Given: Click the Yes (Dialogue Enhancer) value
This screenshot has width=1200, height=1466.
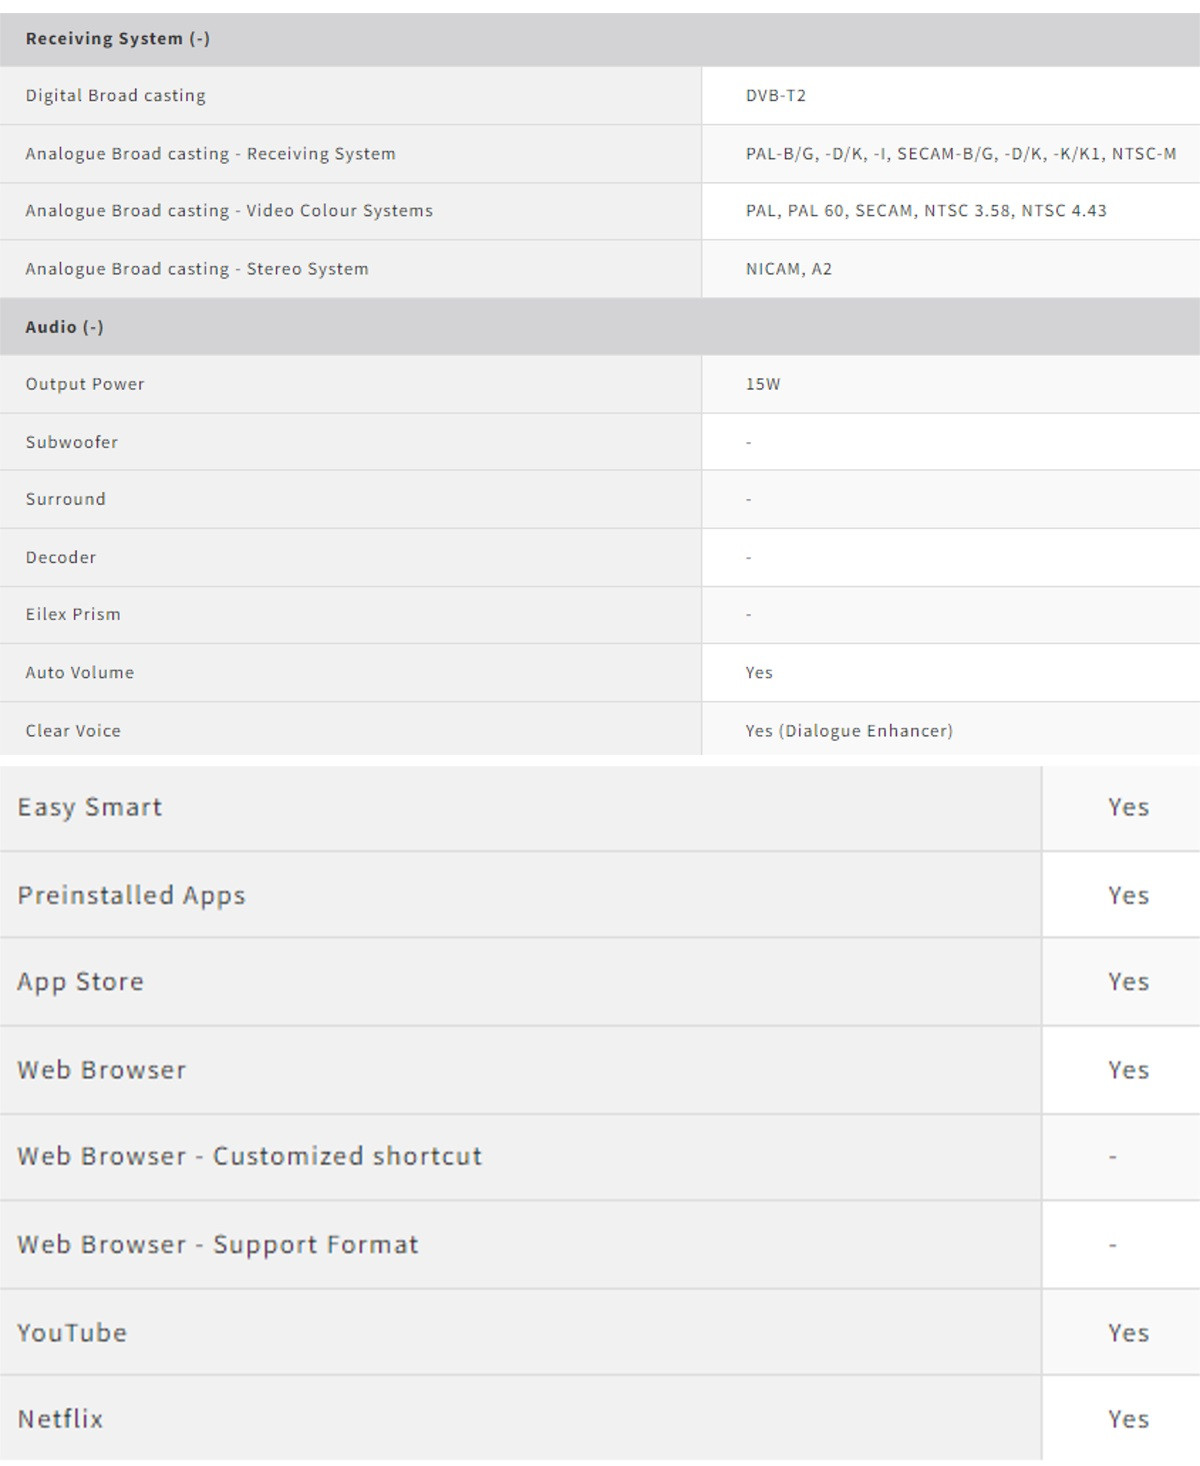Looking at the screenshot, I should 849,731.
